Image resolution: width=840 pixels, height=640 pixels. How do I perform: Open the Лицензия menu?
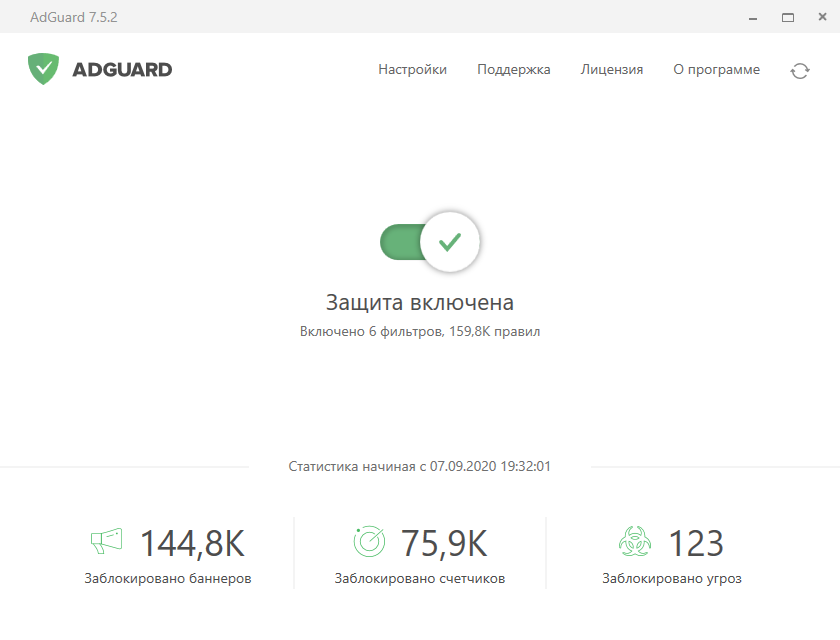pos(612,70)
